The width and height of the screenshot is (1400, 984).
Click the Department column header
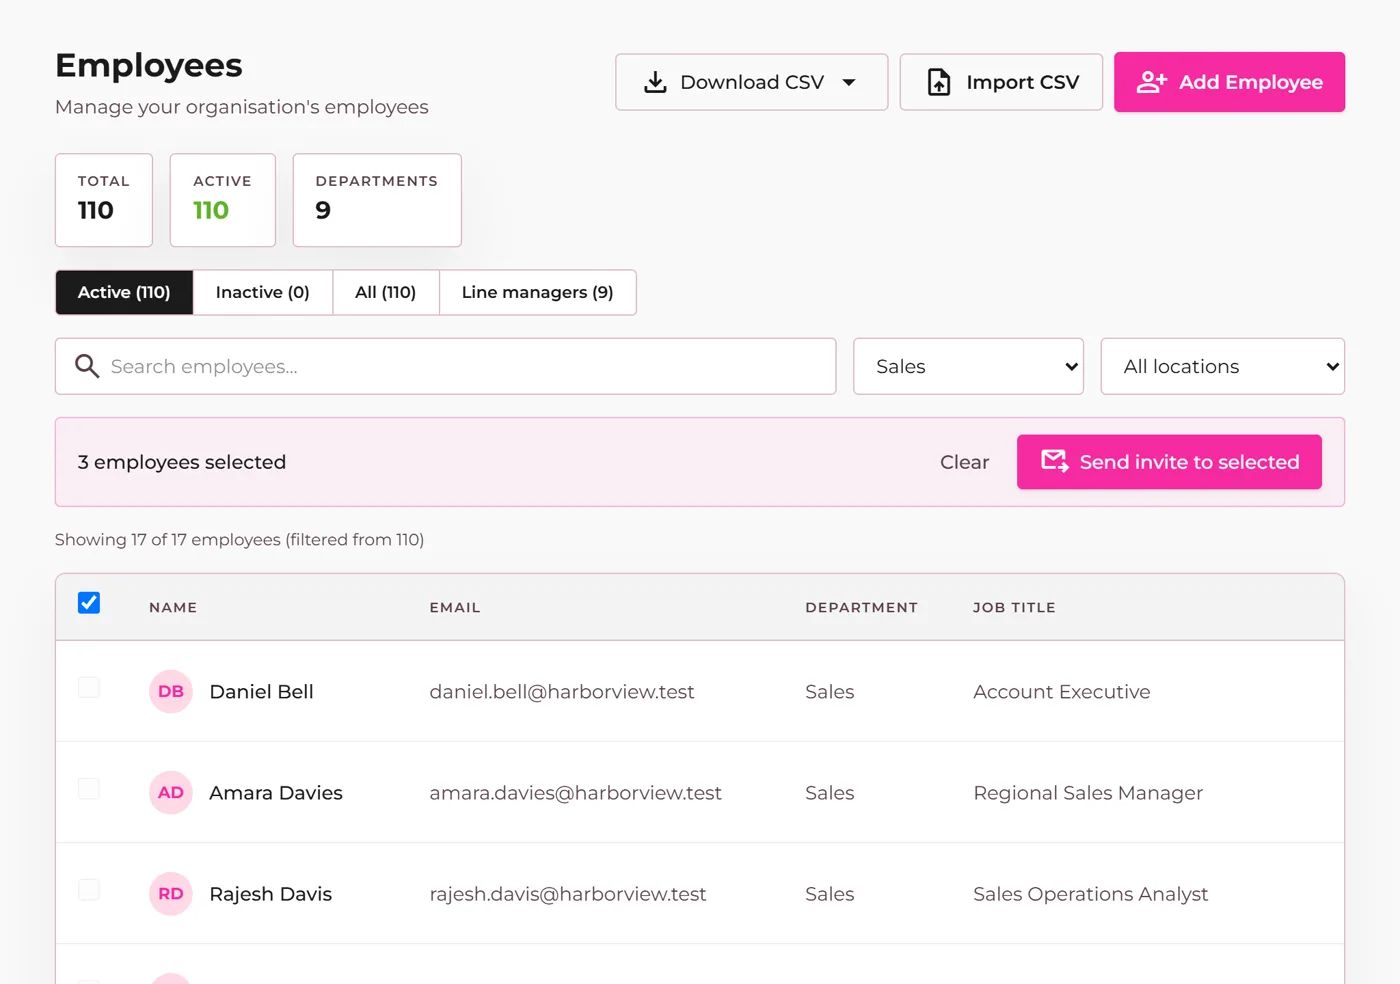(x=861, y=607)
